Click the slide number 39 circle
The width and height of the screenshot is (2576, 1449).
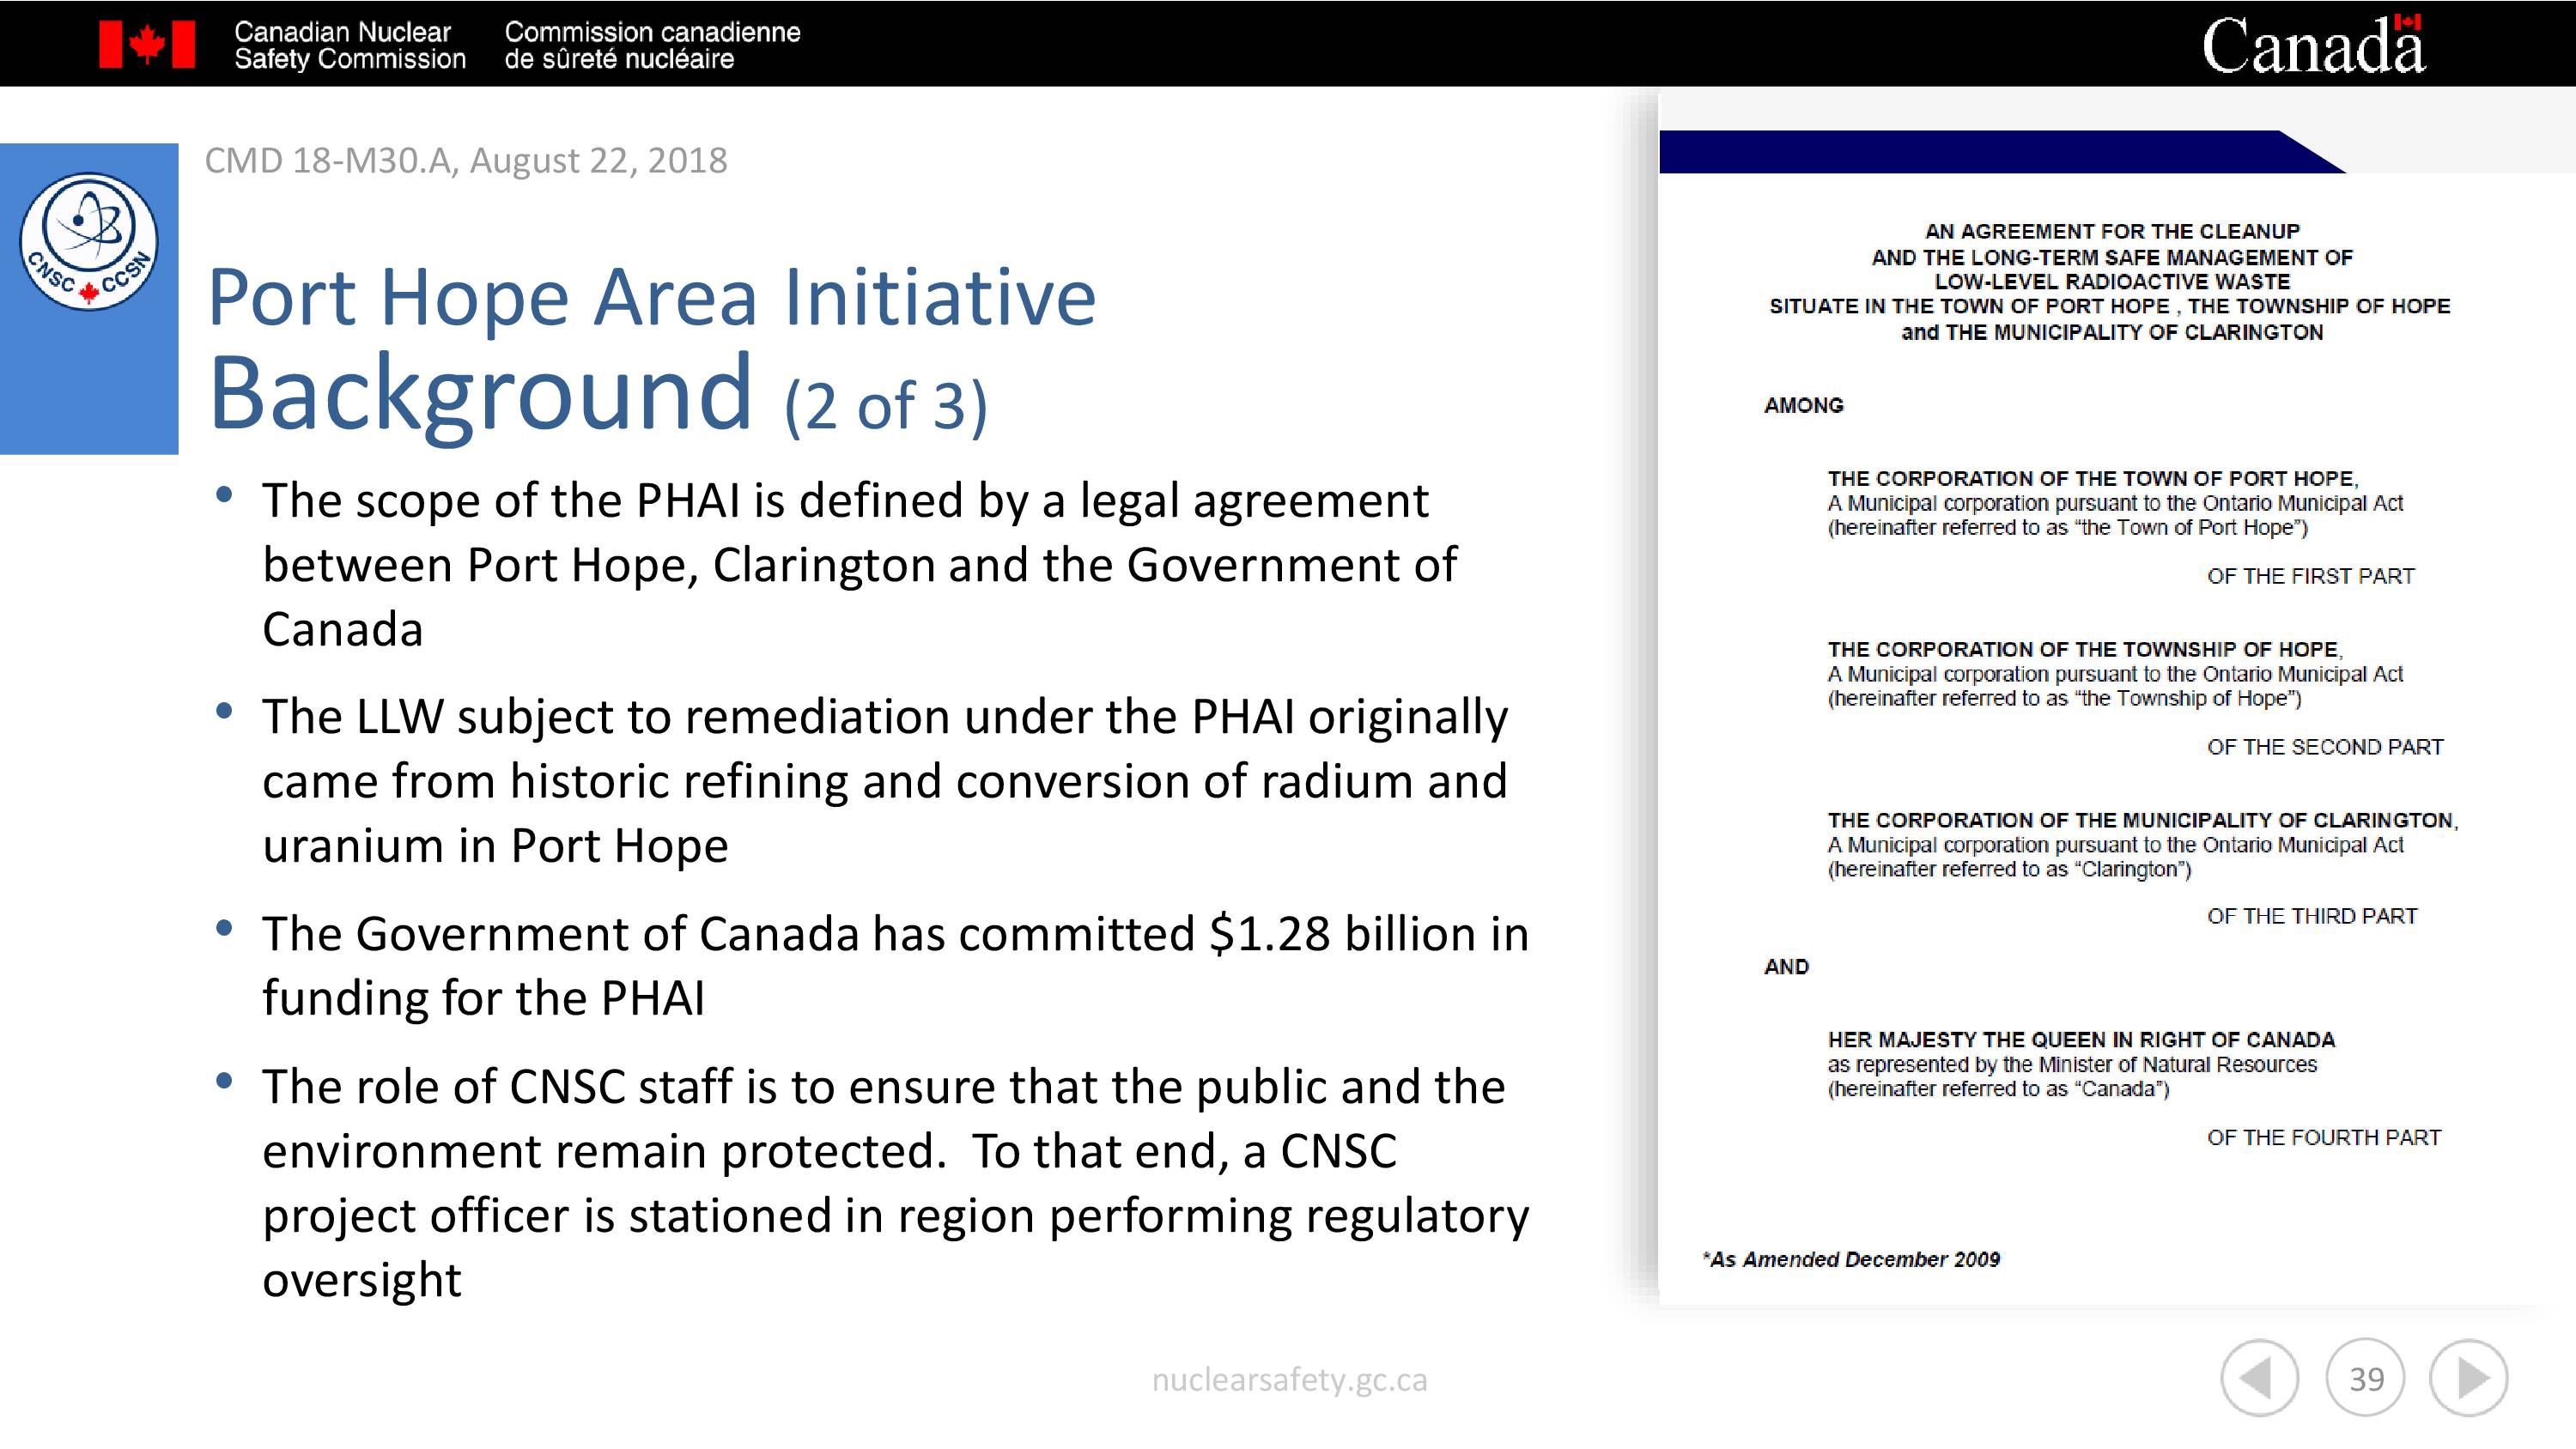pos(2365,1378)
